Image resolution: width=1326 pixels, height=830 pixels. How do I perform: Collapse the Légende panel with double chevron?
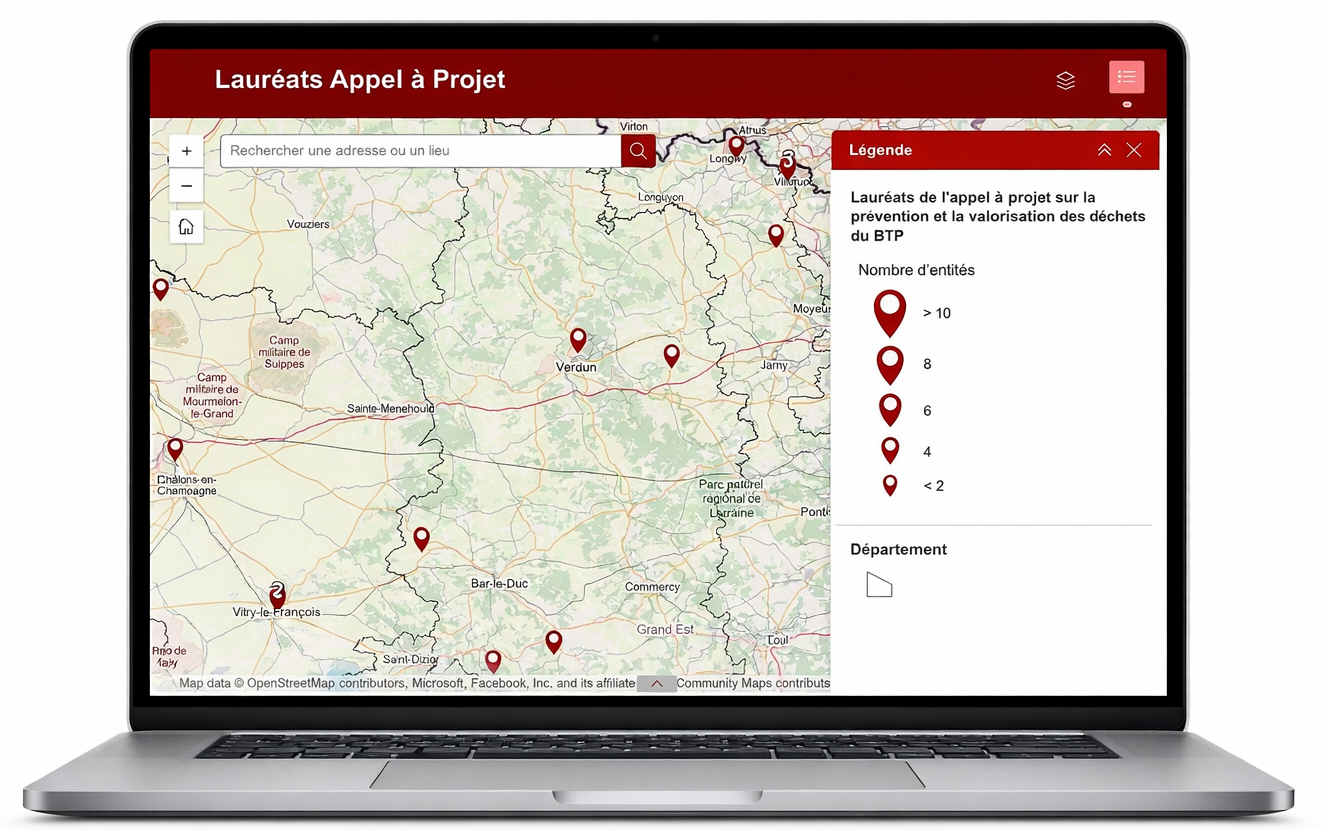(1104, 150)
